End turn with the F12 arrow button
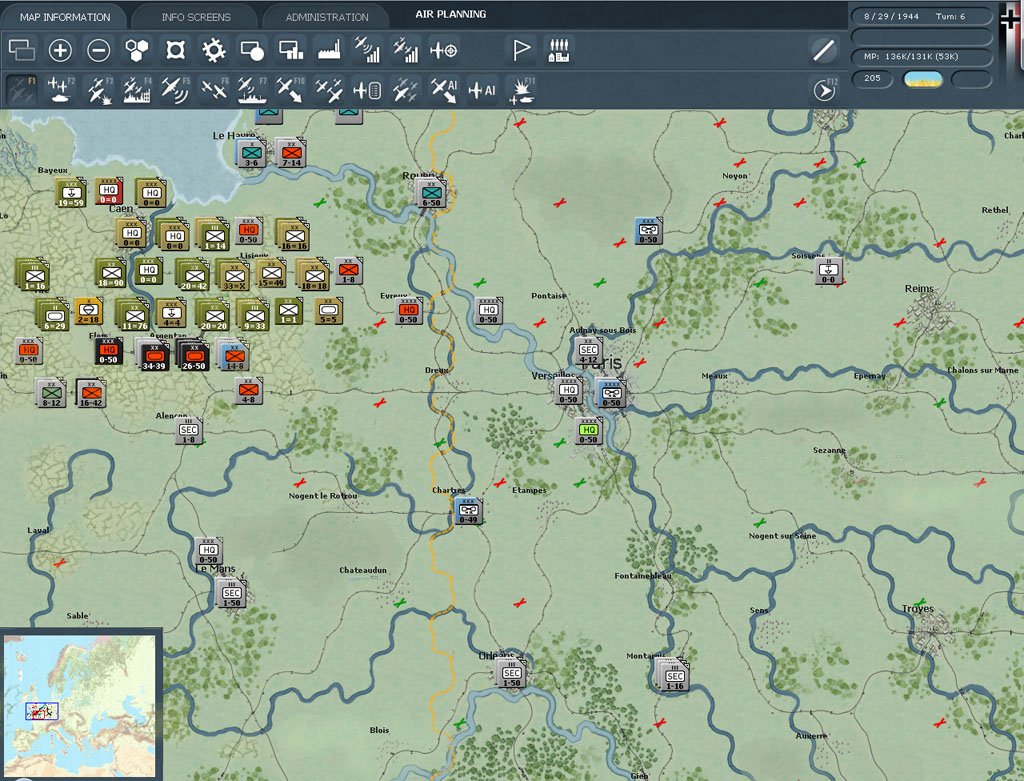 [824, 90]
